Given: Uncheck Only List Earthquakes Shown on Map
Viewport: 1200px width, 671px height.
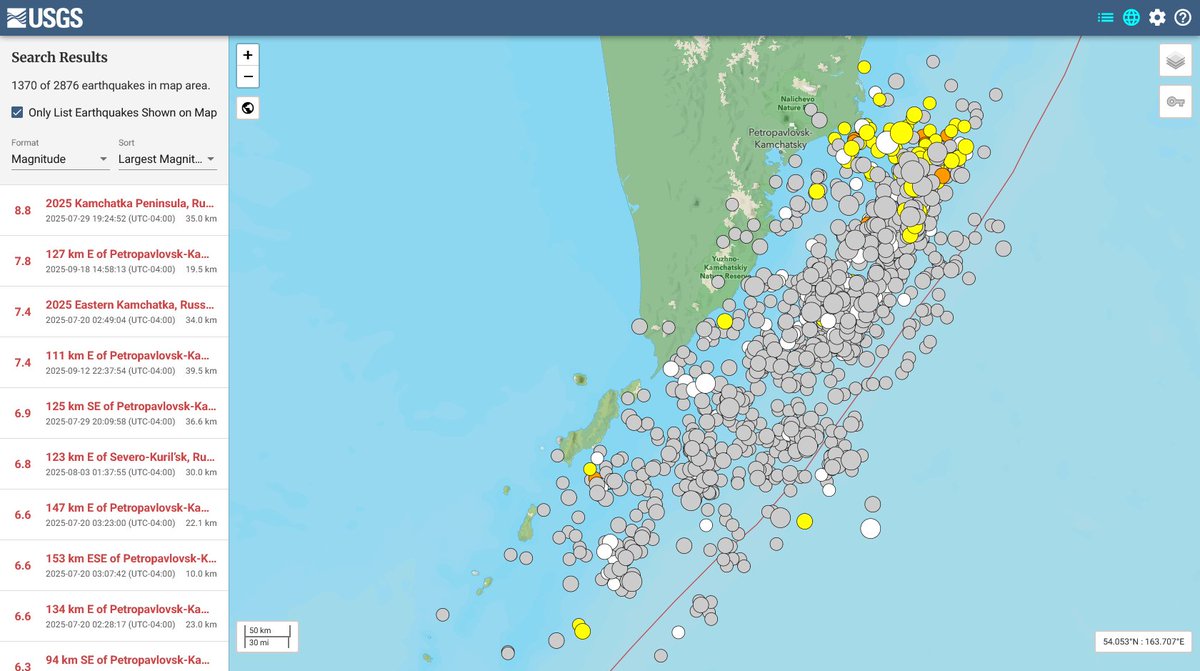Looking at the screenshot, I should 16,112.
